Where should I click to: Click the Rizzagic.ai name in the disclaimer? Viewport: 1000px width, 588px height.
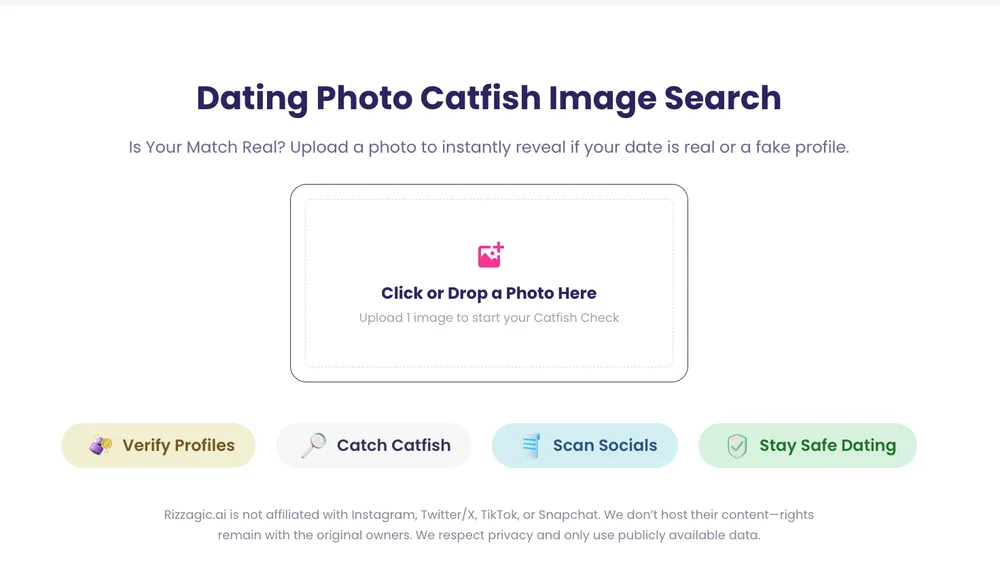[200, 515]
